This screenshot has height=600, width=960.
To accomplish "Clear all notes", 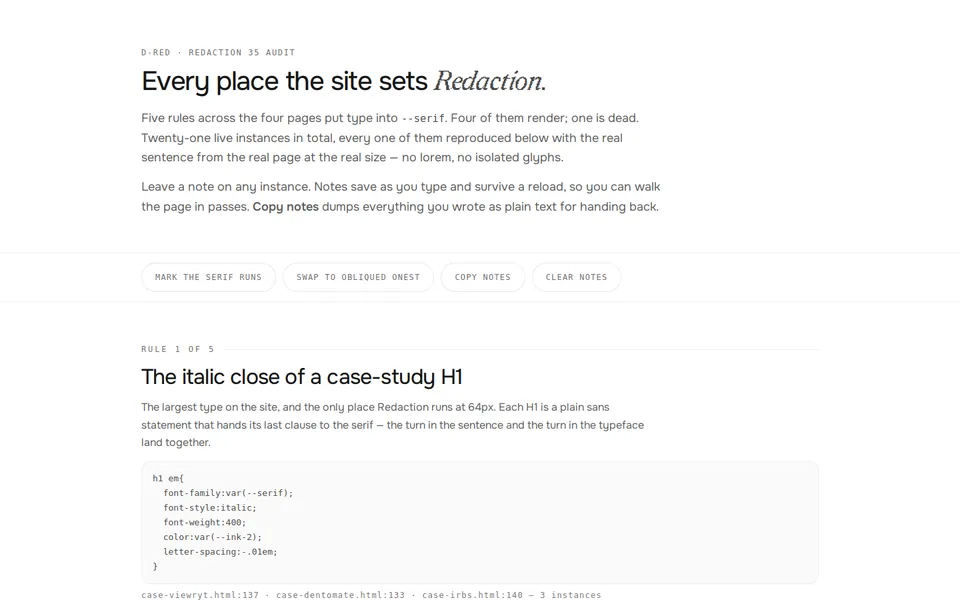I will [x=576, y=277].
